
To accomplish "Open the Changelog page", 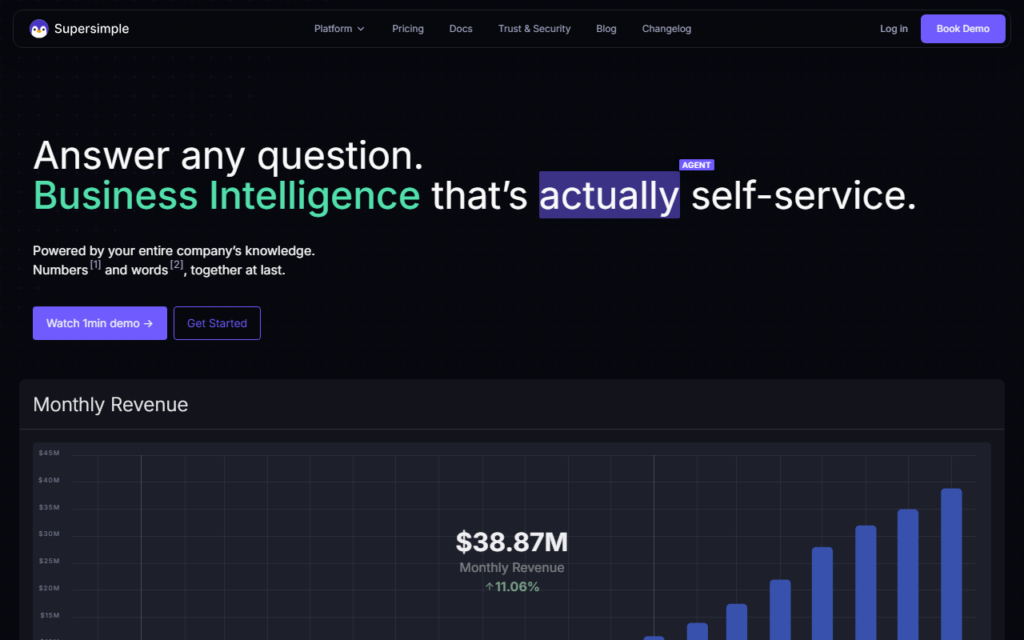I will pyautogui.click(x=666, y=29).
